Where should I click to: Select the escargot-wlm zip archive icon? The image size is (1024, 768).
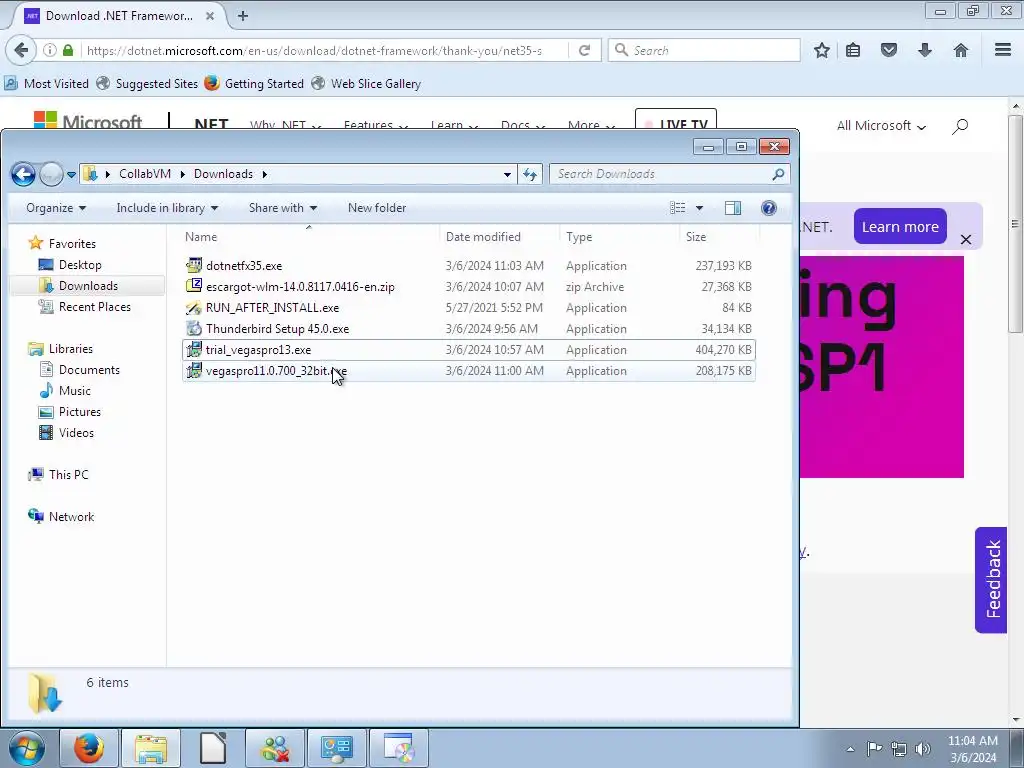(x=194, y=286)
